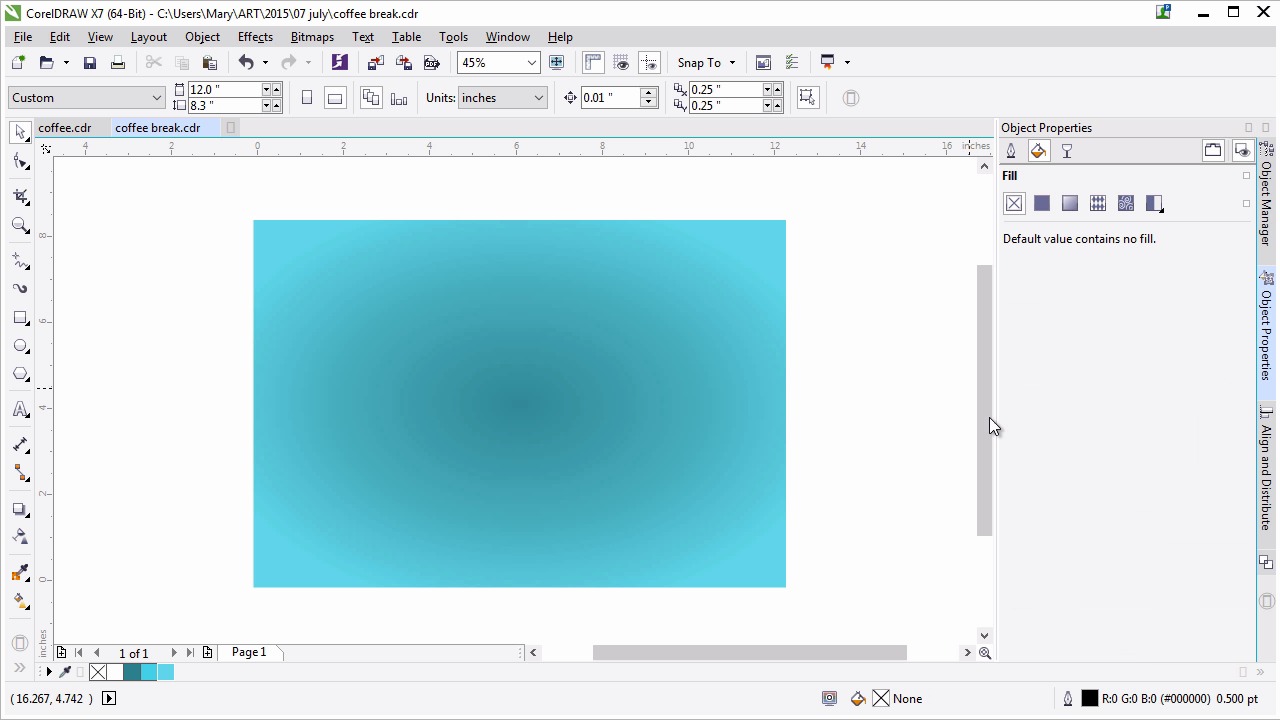
Task: Open the Snap To options button
Action: 706,63
